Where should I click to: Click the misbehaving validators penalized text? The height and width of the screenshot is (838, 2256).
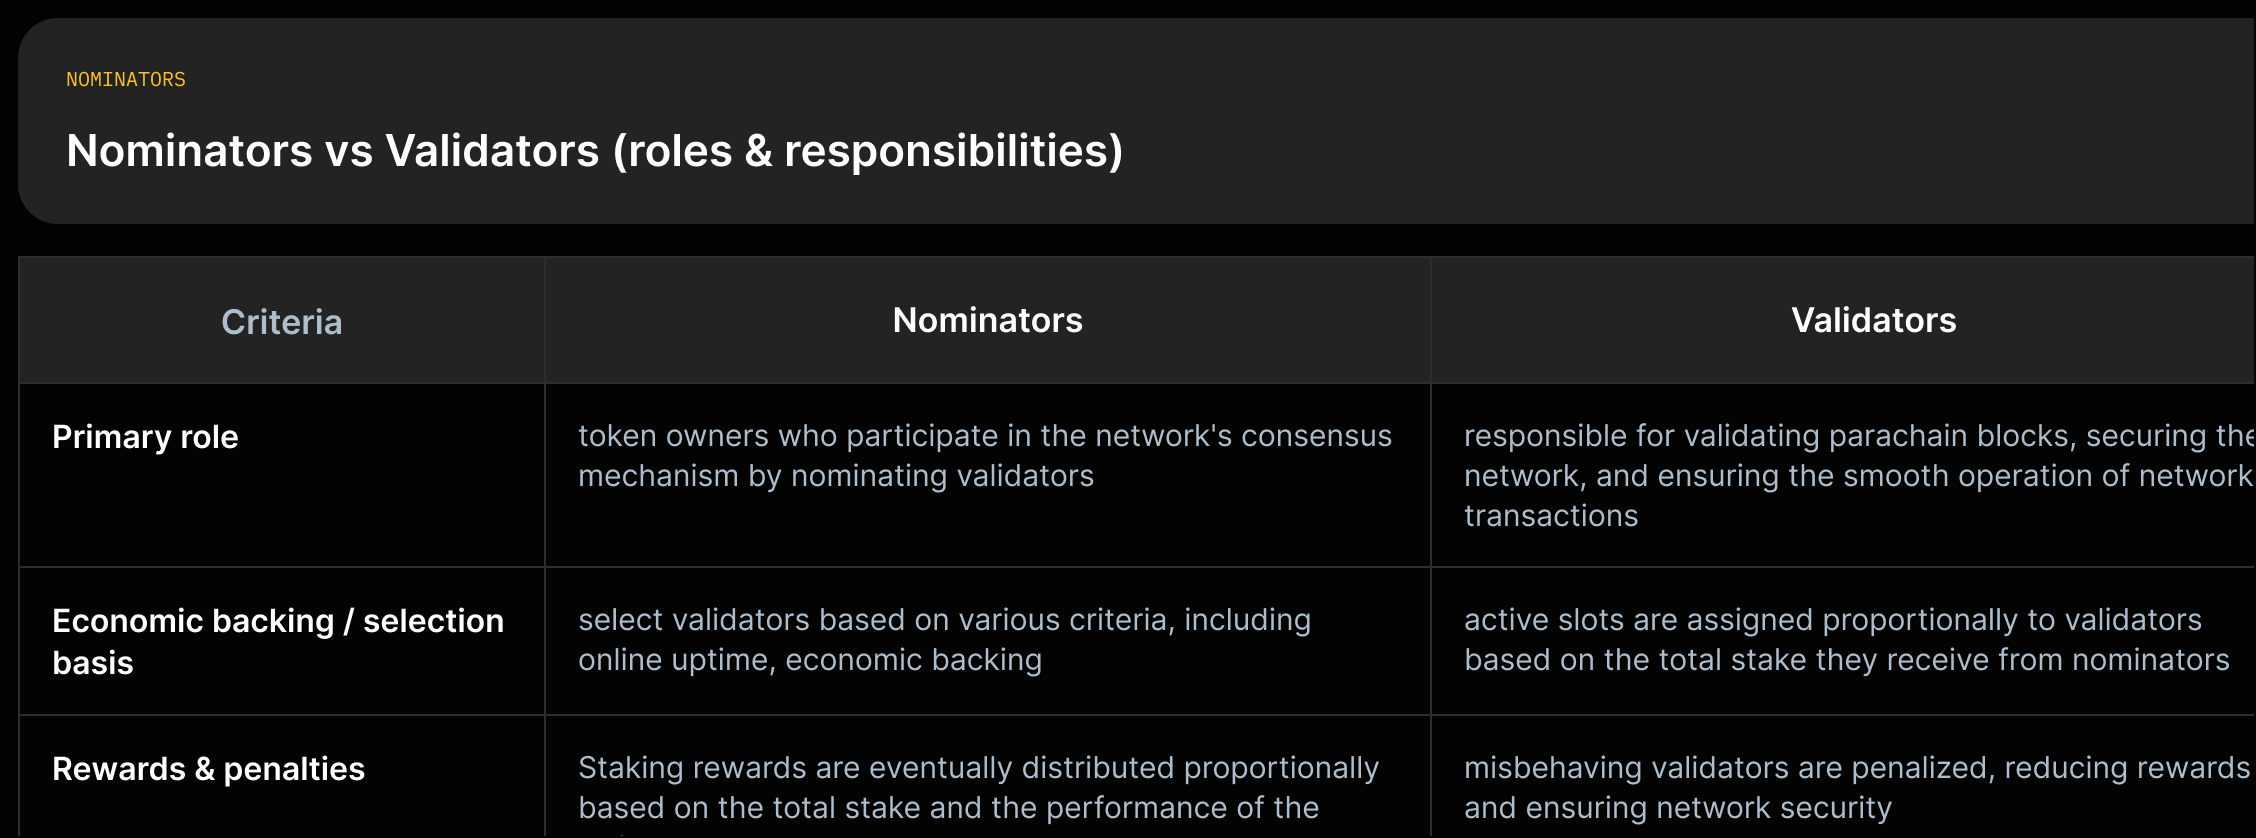(1857, 788)
